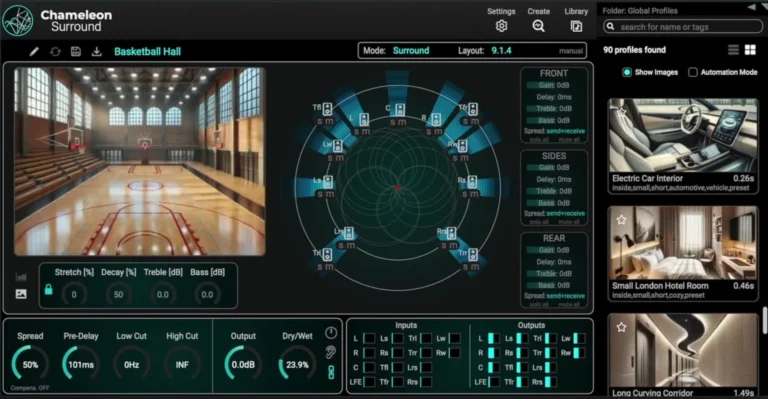Viewport: 768px width, 399px height.
Task: Click the chain link icon
Action: (x=331, y=372)
